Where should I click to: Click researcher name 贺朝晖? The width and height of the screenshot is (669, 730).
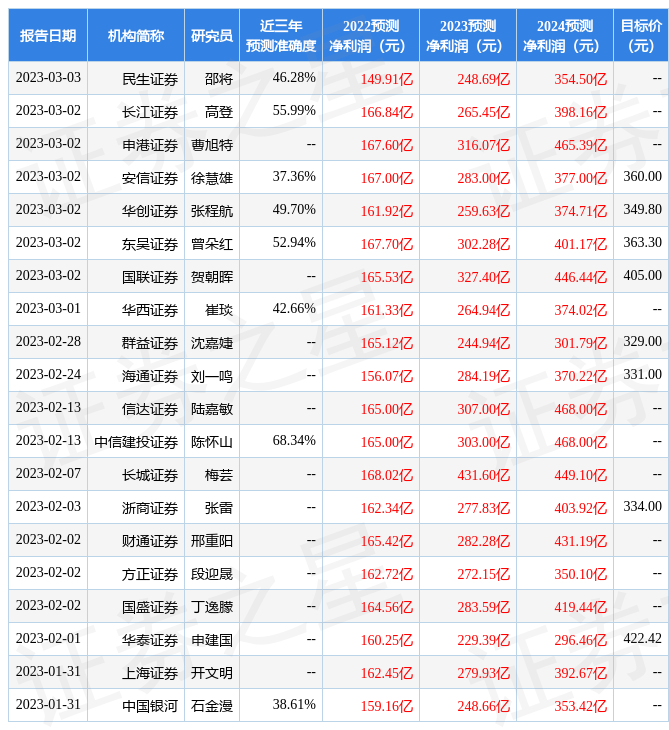point(212,277)
